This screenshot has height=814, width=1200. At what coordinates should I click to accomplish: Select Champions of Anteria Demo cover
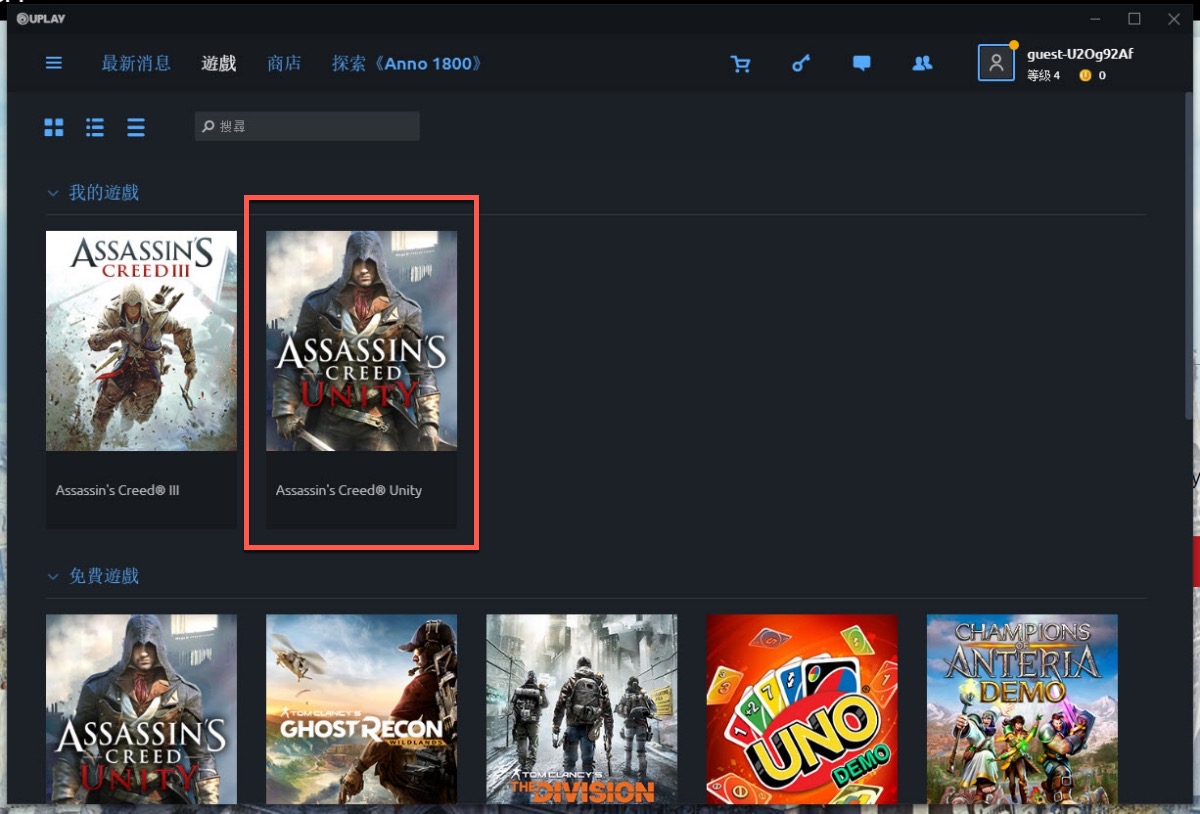tap(1022, 709)
